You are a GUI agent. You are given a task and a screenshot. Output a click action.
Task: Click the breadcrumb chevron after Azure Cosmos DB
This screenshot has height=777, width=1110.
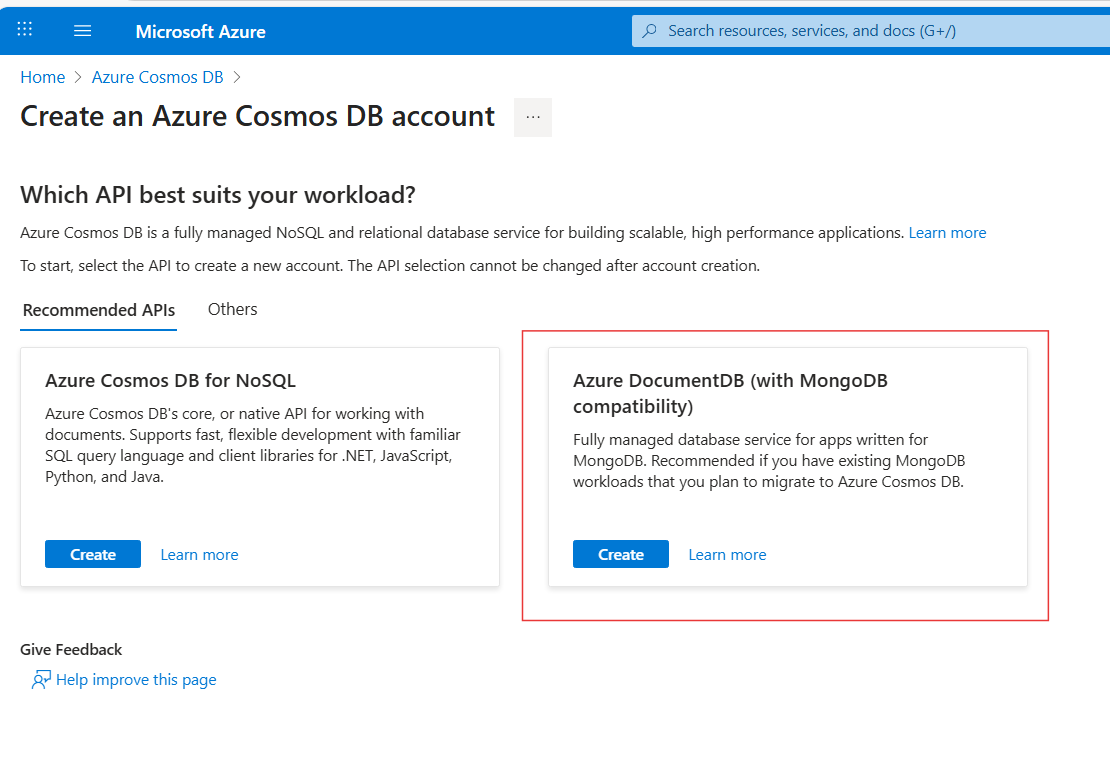[237, 77]
